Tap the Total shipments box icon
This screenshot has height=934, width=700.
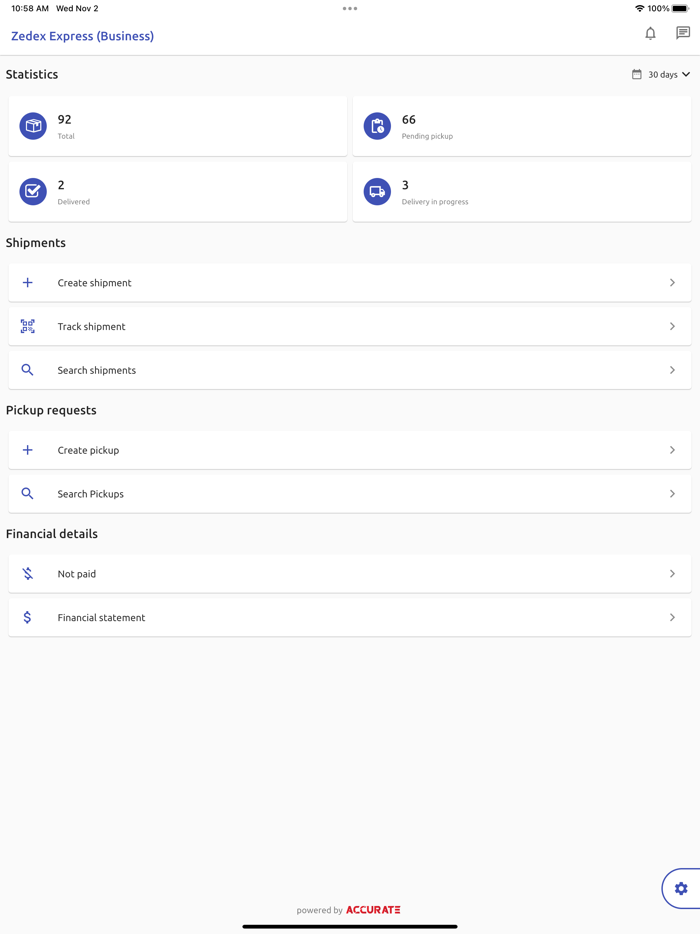coord(33,126)
